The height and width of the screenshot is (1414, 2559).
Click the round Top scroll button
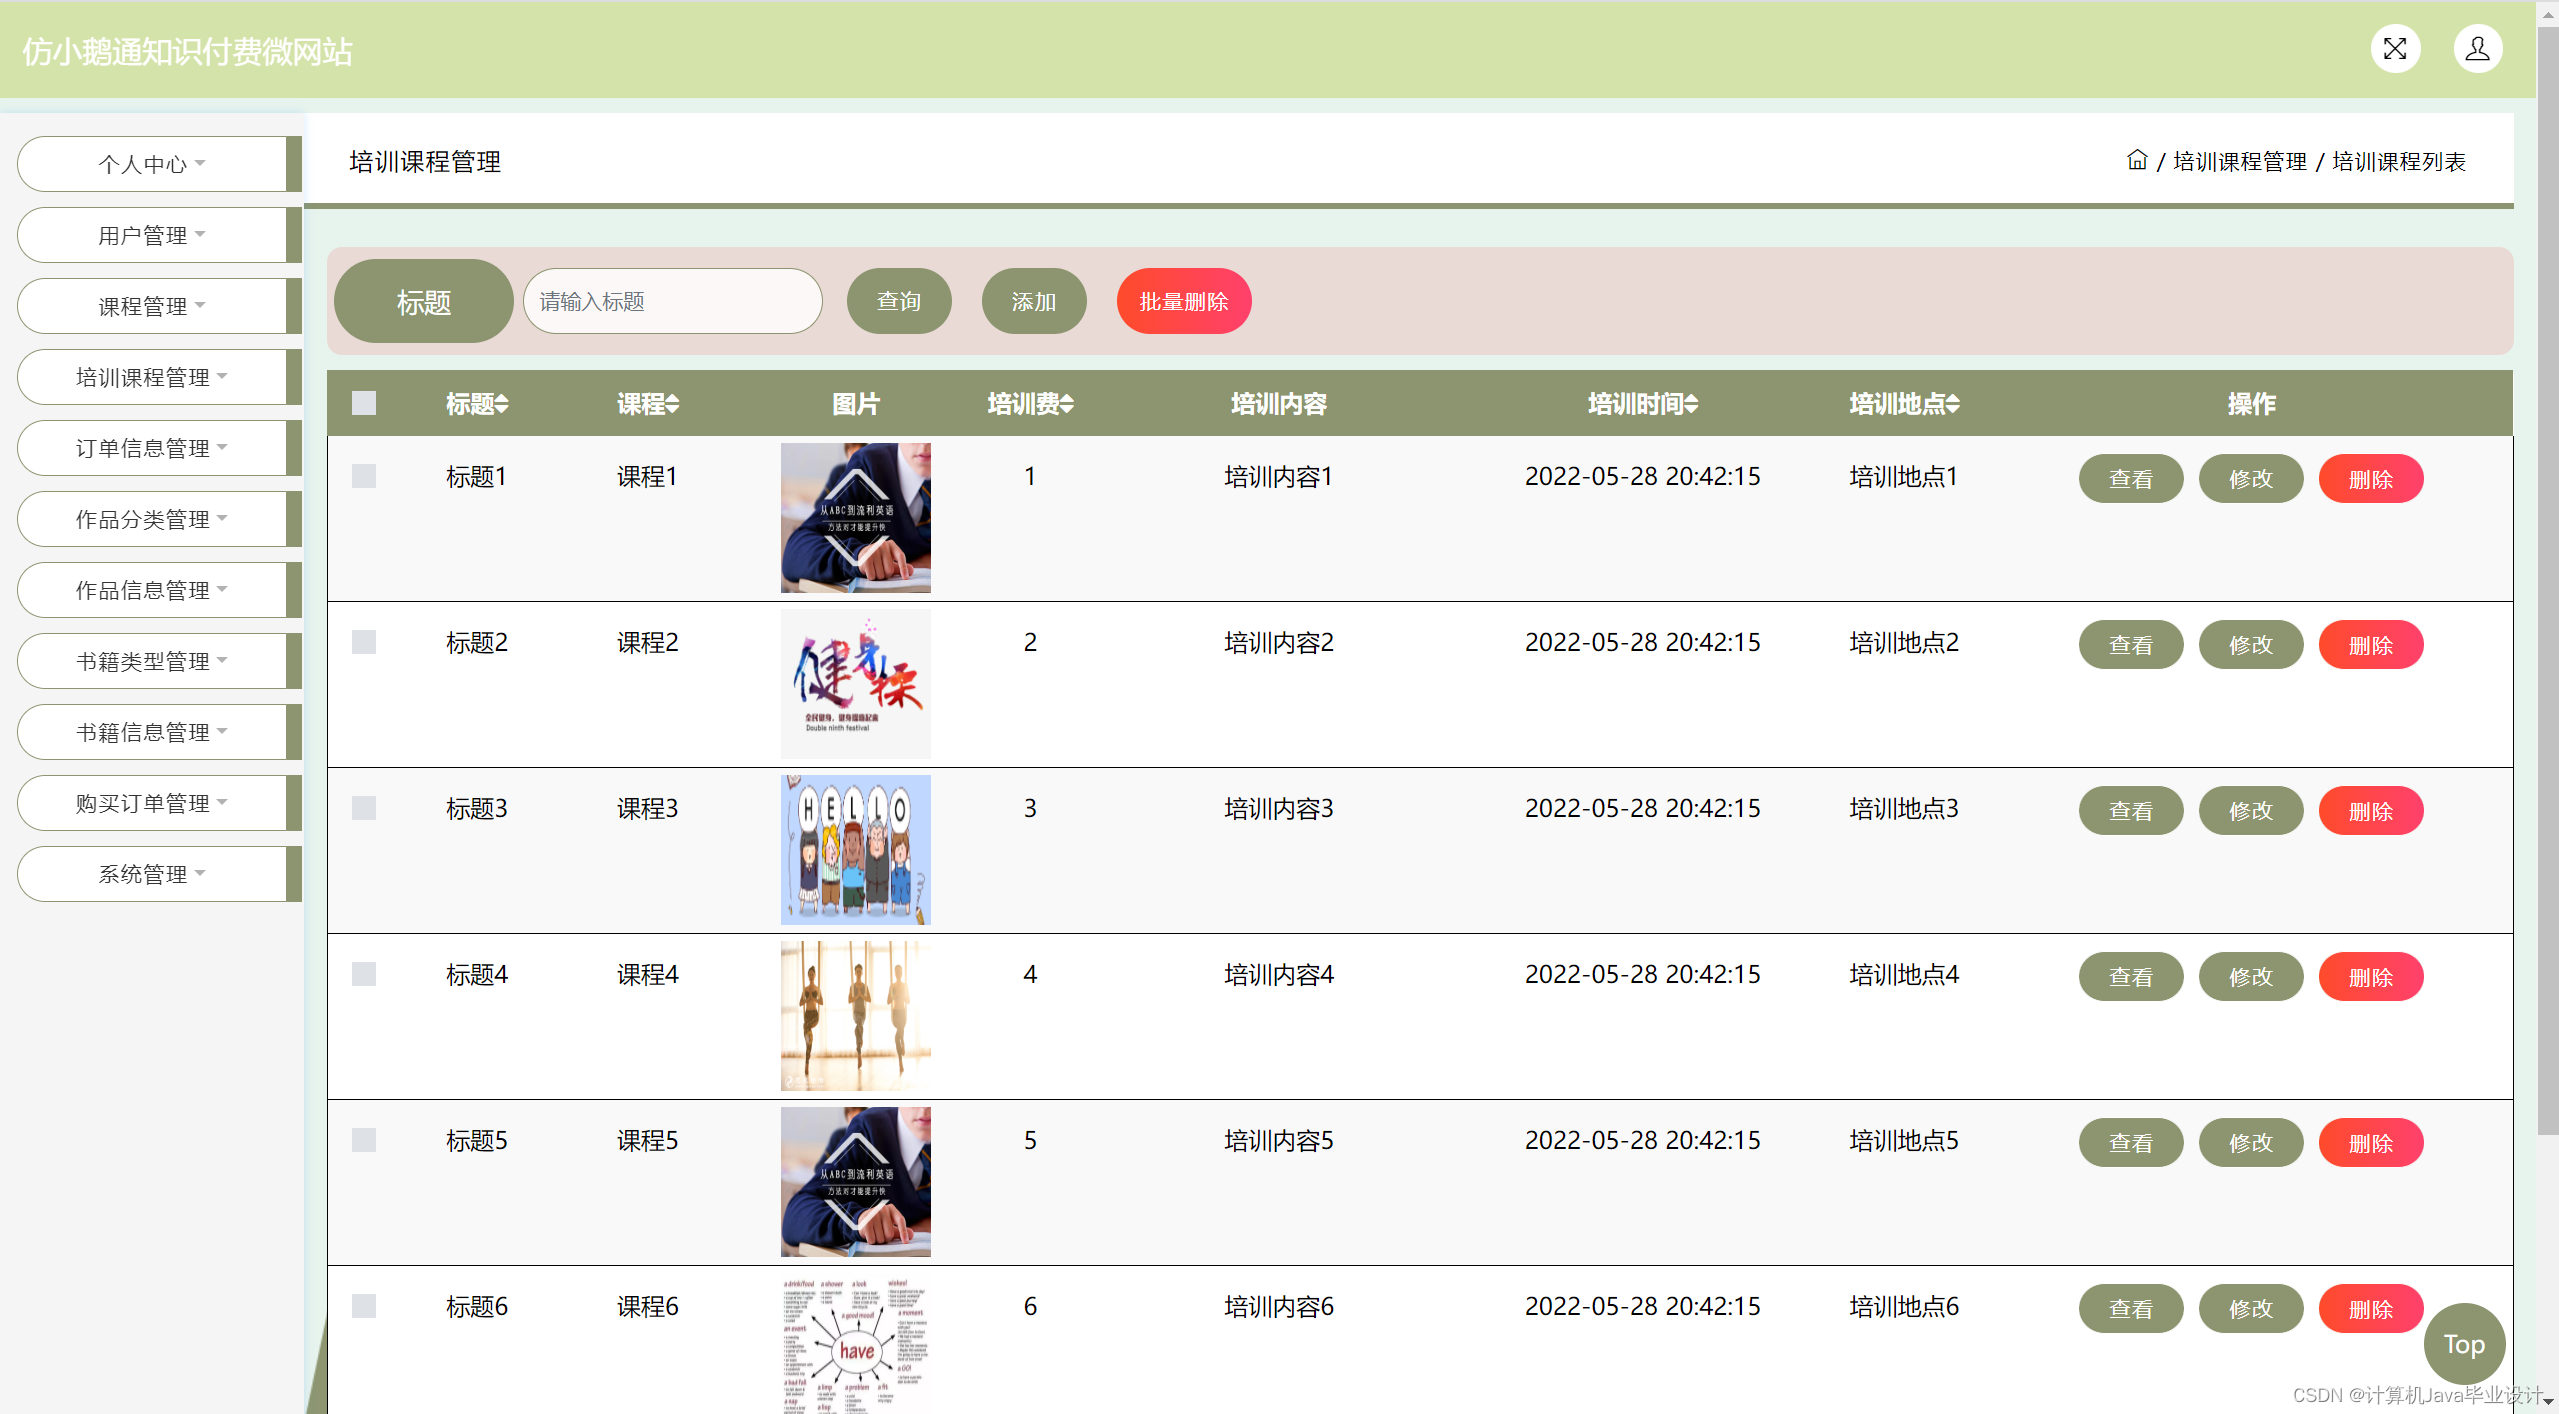pyautogui.click(x=2463, y=1343)
